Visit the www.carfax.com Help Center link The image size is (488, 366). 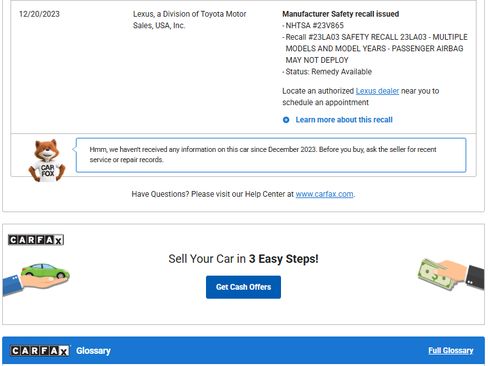point(324,194)
